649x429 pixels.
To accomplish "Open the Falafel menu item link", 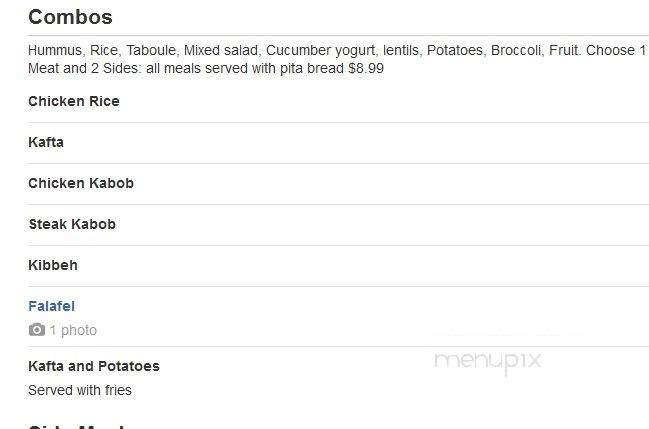I will 51,306.
